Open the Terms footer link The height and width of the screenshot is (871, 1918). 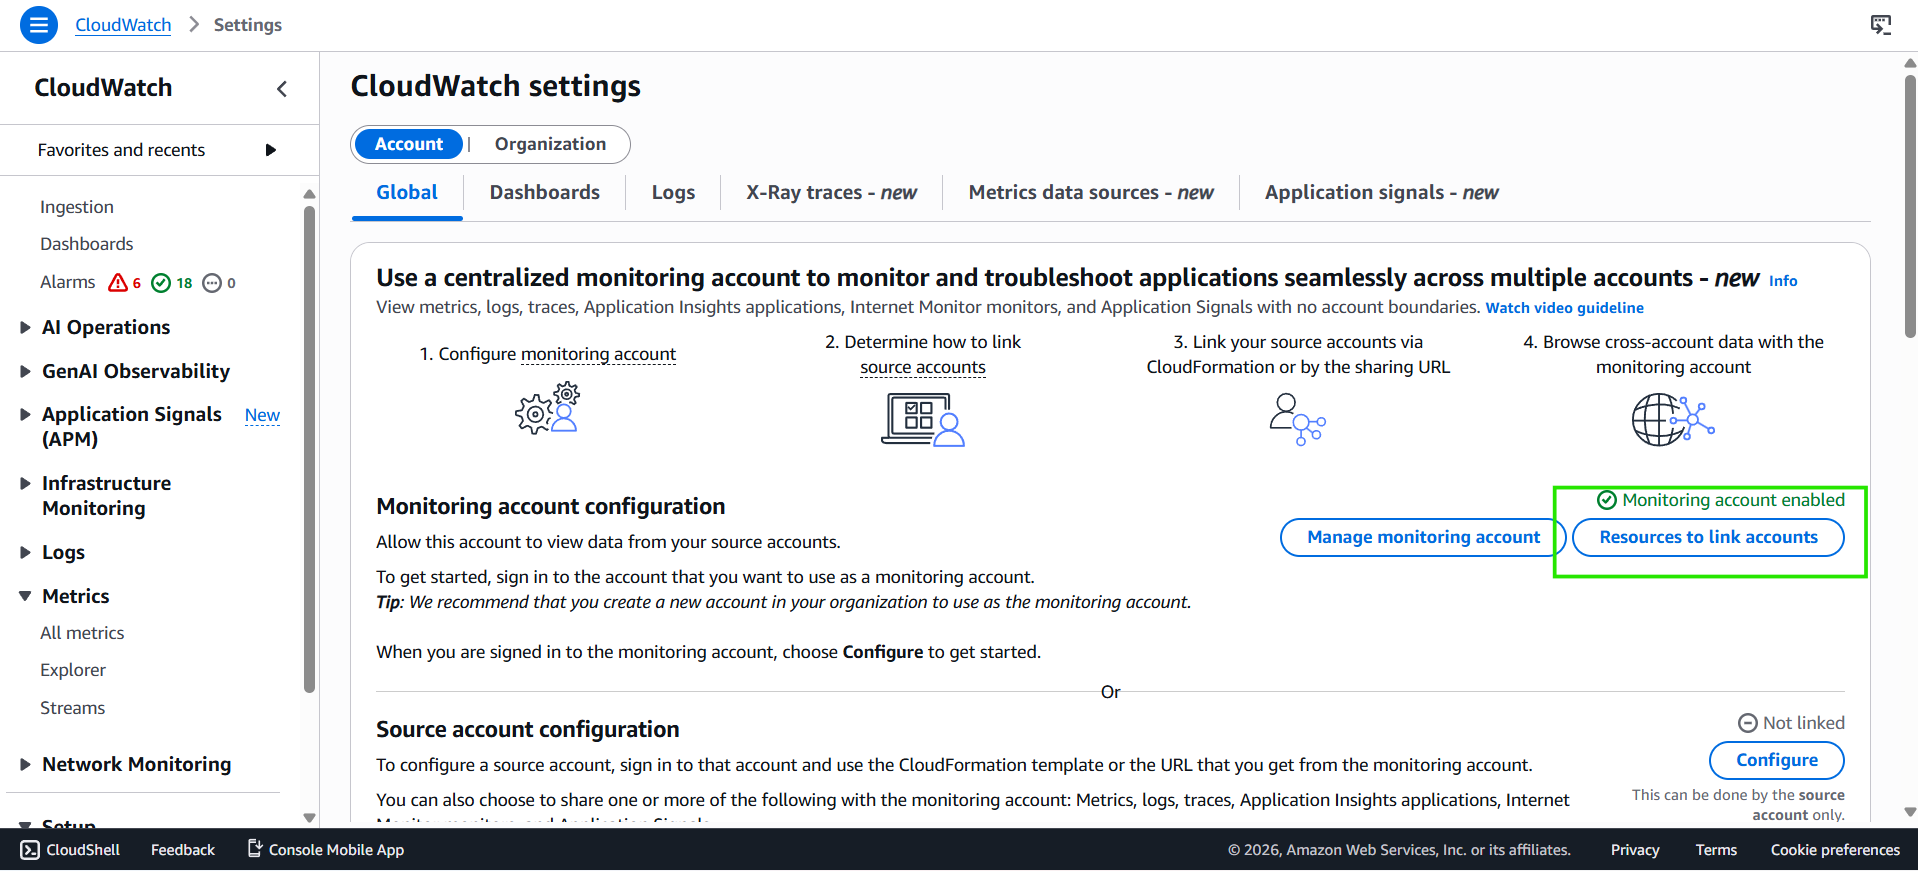pyautogui.click(x=1716, y=850)
